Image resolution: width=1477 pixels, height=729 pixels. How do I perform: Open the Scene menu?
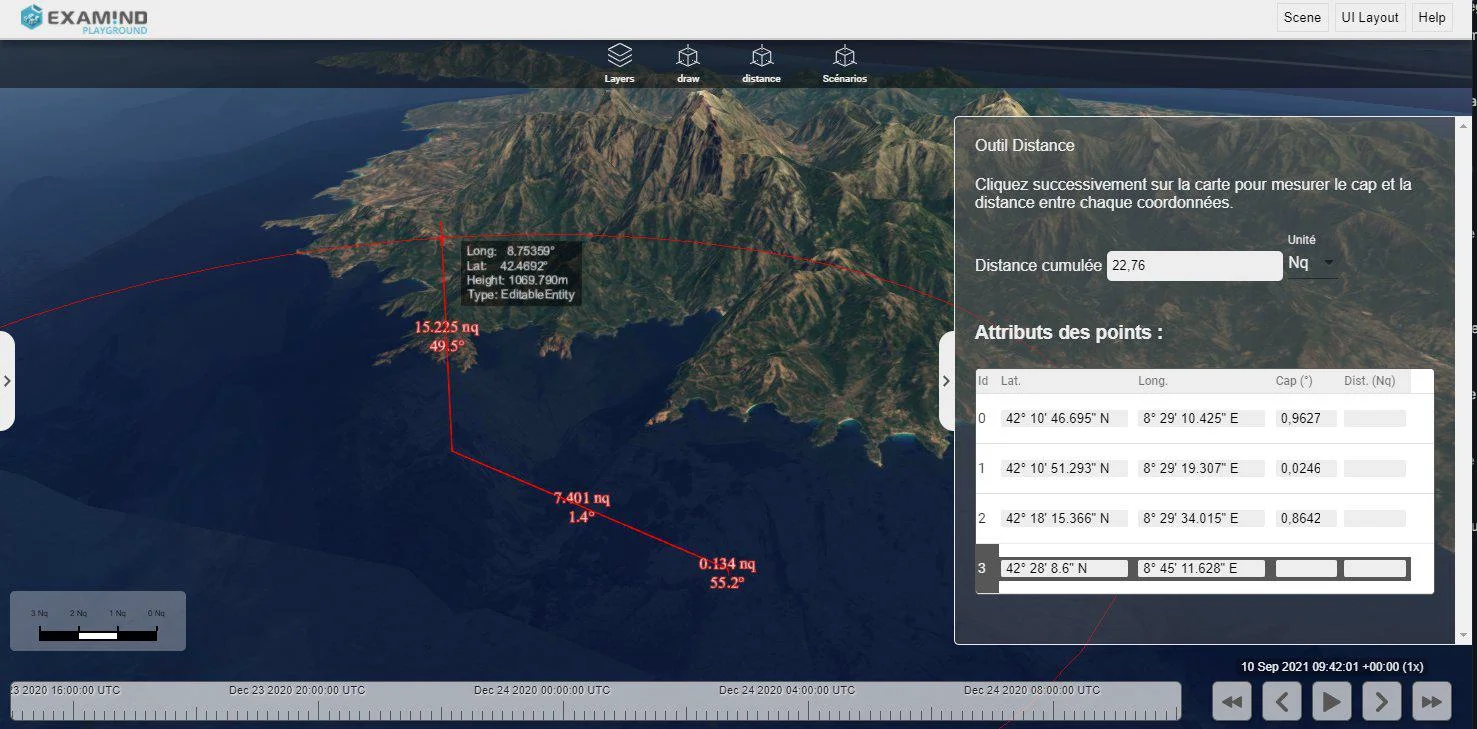[1302, 17]
